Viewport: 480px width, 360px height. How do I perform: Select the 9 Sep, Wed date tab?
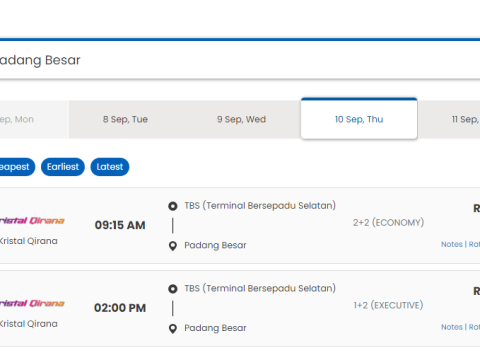click(x=242, y=119)
